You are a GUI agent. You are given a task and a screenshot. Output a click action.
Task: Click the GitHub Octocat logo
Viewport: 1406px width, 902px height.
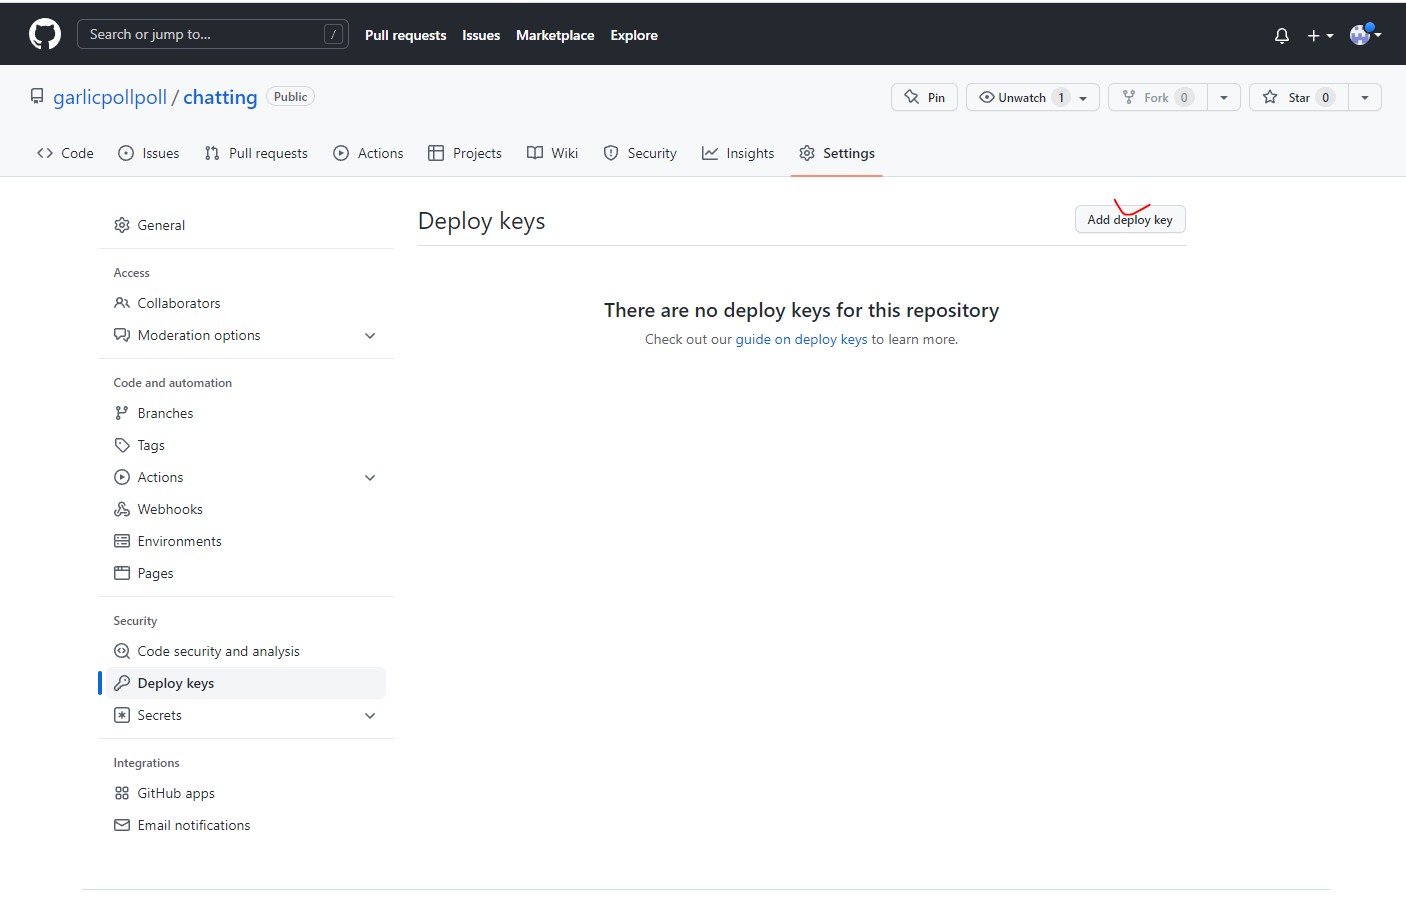coord(45,34)
